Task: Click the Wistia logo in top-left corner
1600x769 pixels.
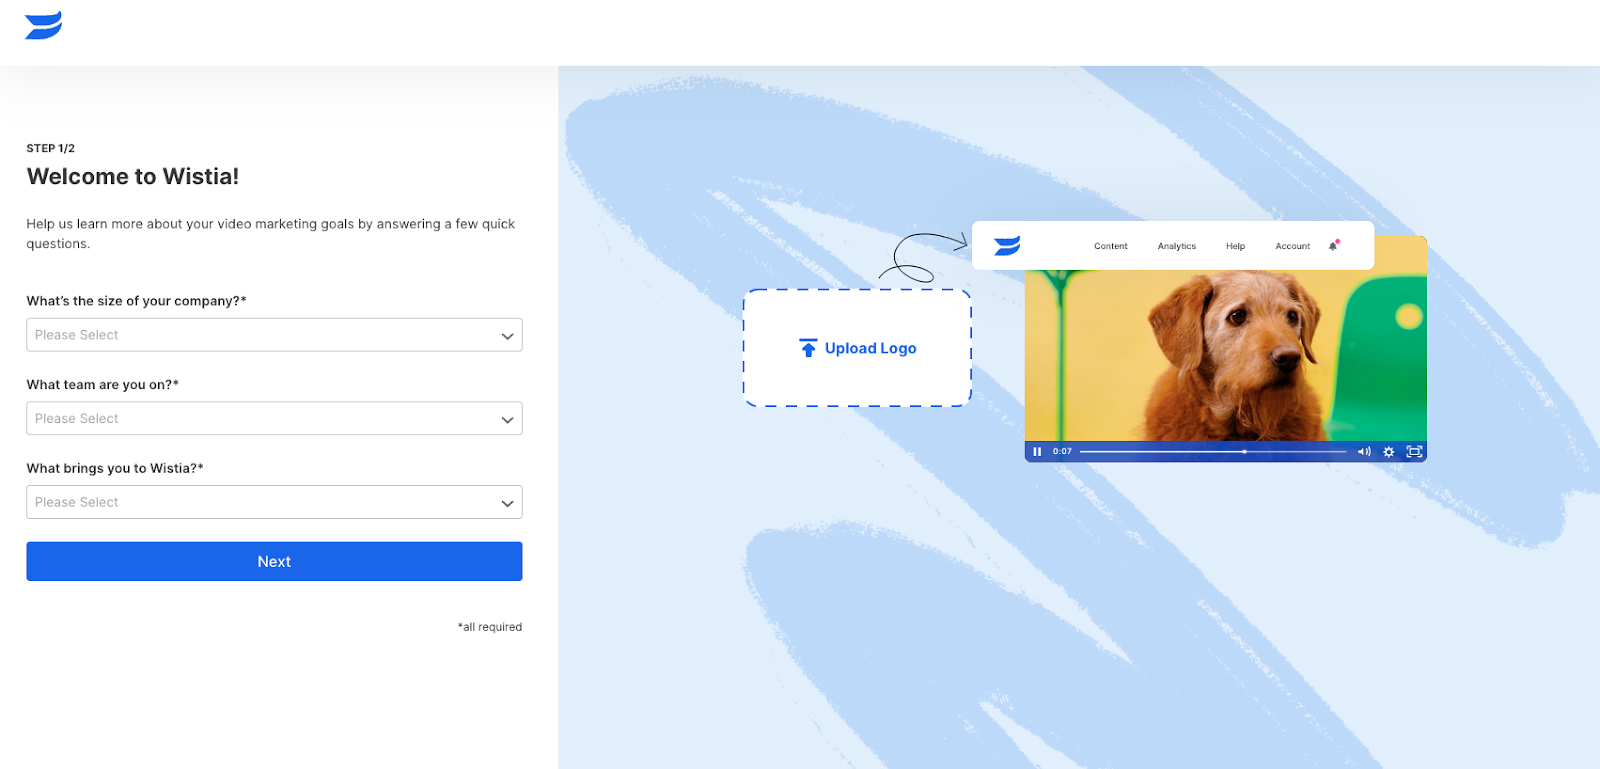Action: pos(43,25)
